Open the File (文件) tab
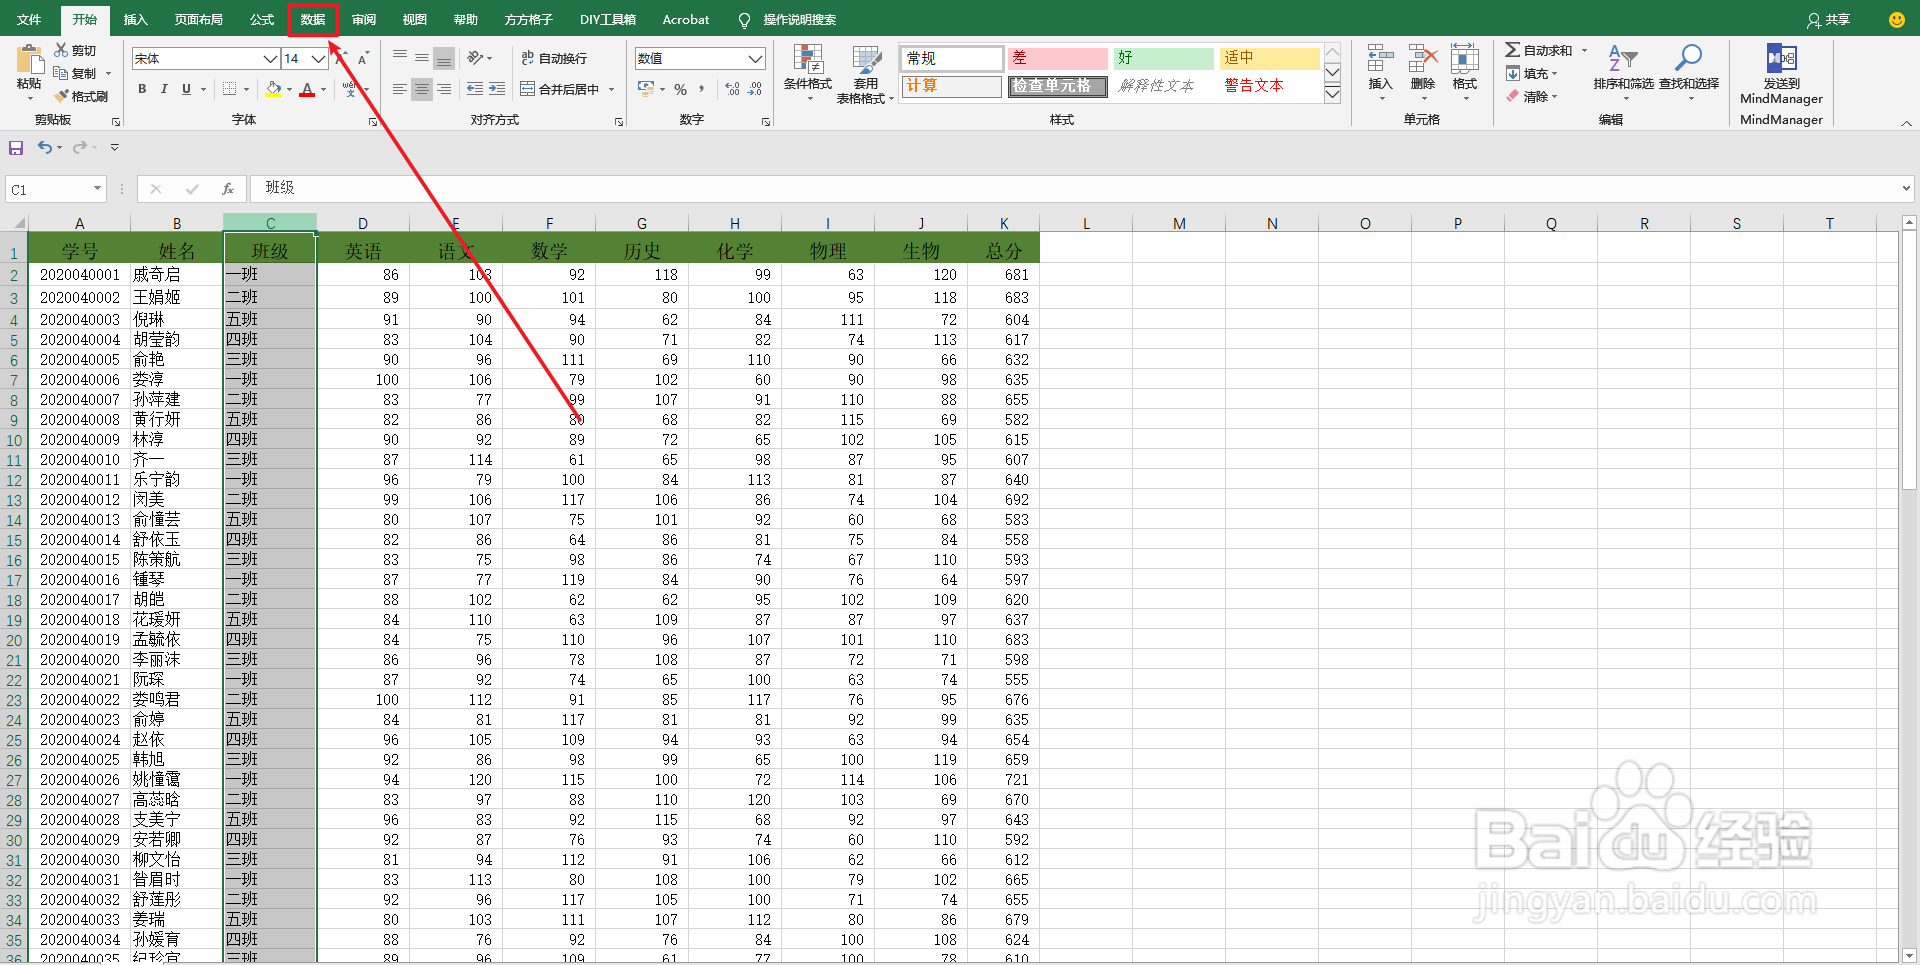Viewport: 1920px width, 965px height. (29, 19)
